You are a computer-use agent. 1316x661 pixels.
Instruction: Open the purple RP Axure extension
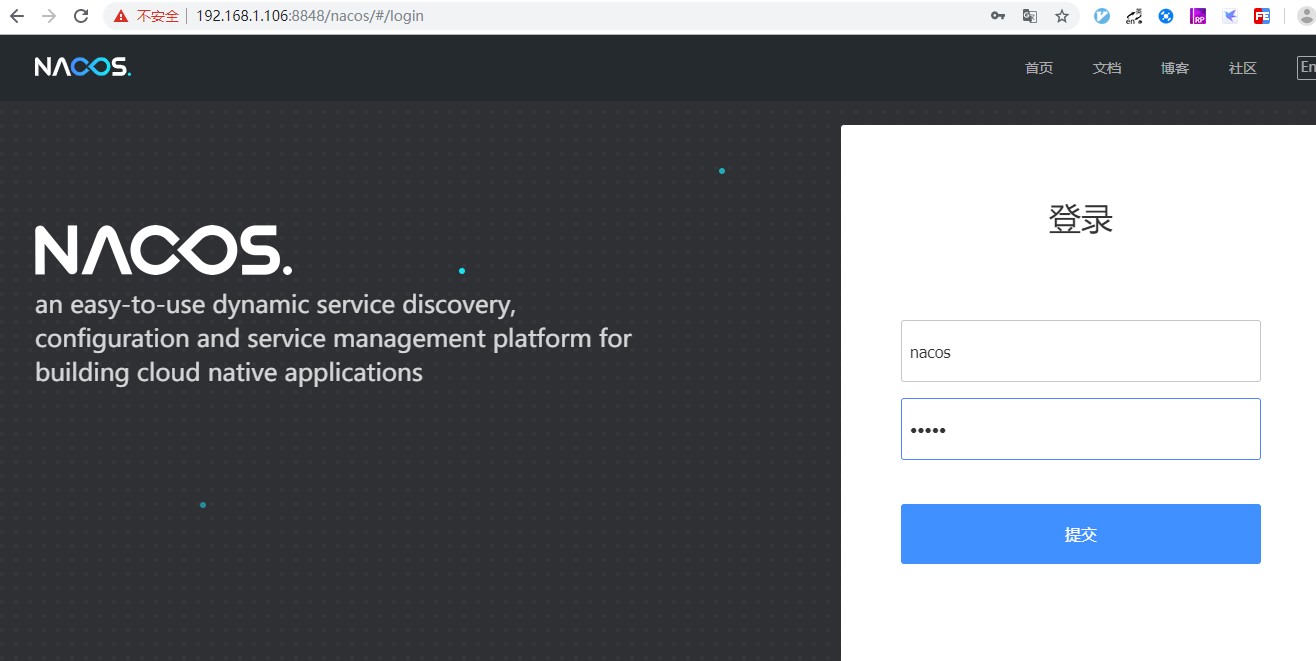1198,16
